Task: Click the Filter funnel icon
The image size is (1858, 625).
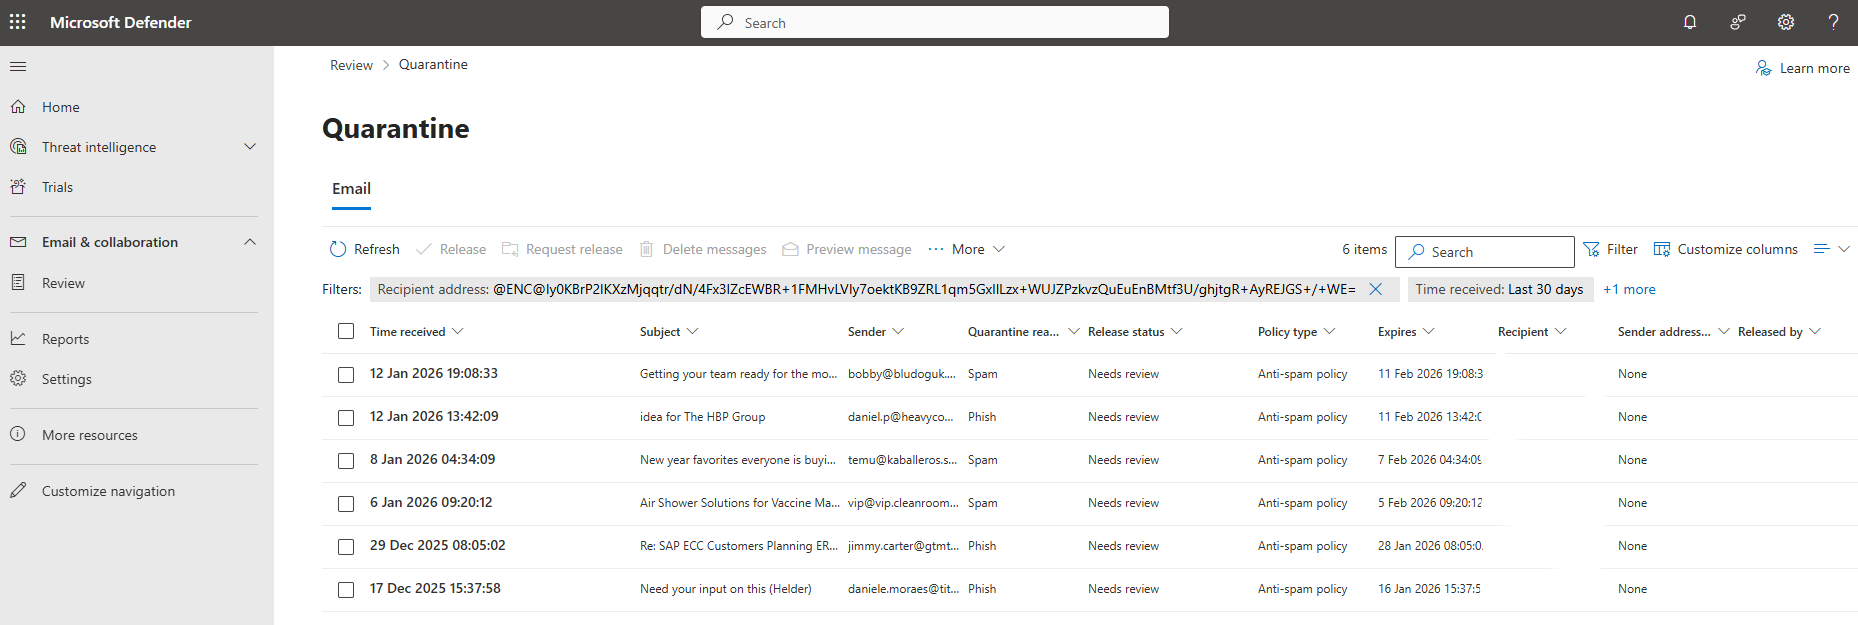Action: [x=1591, y=249]
